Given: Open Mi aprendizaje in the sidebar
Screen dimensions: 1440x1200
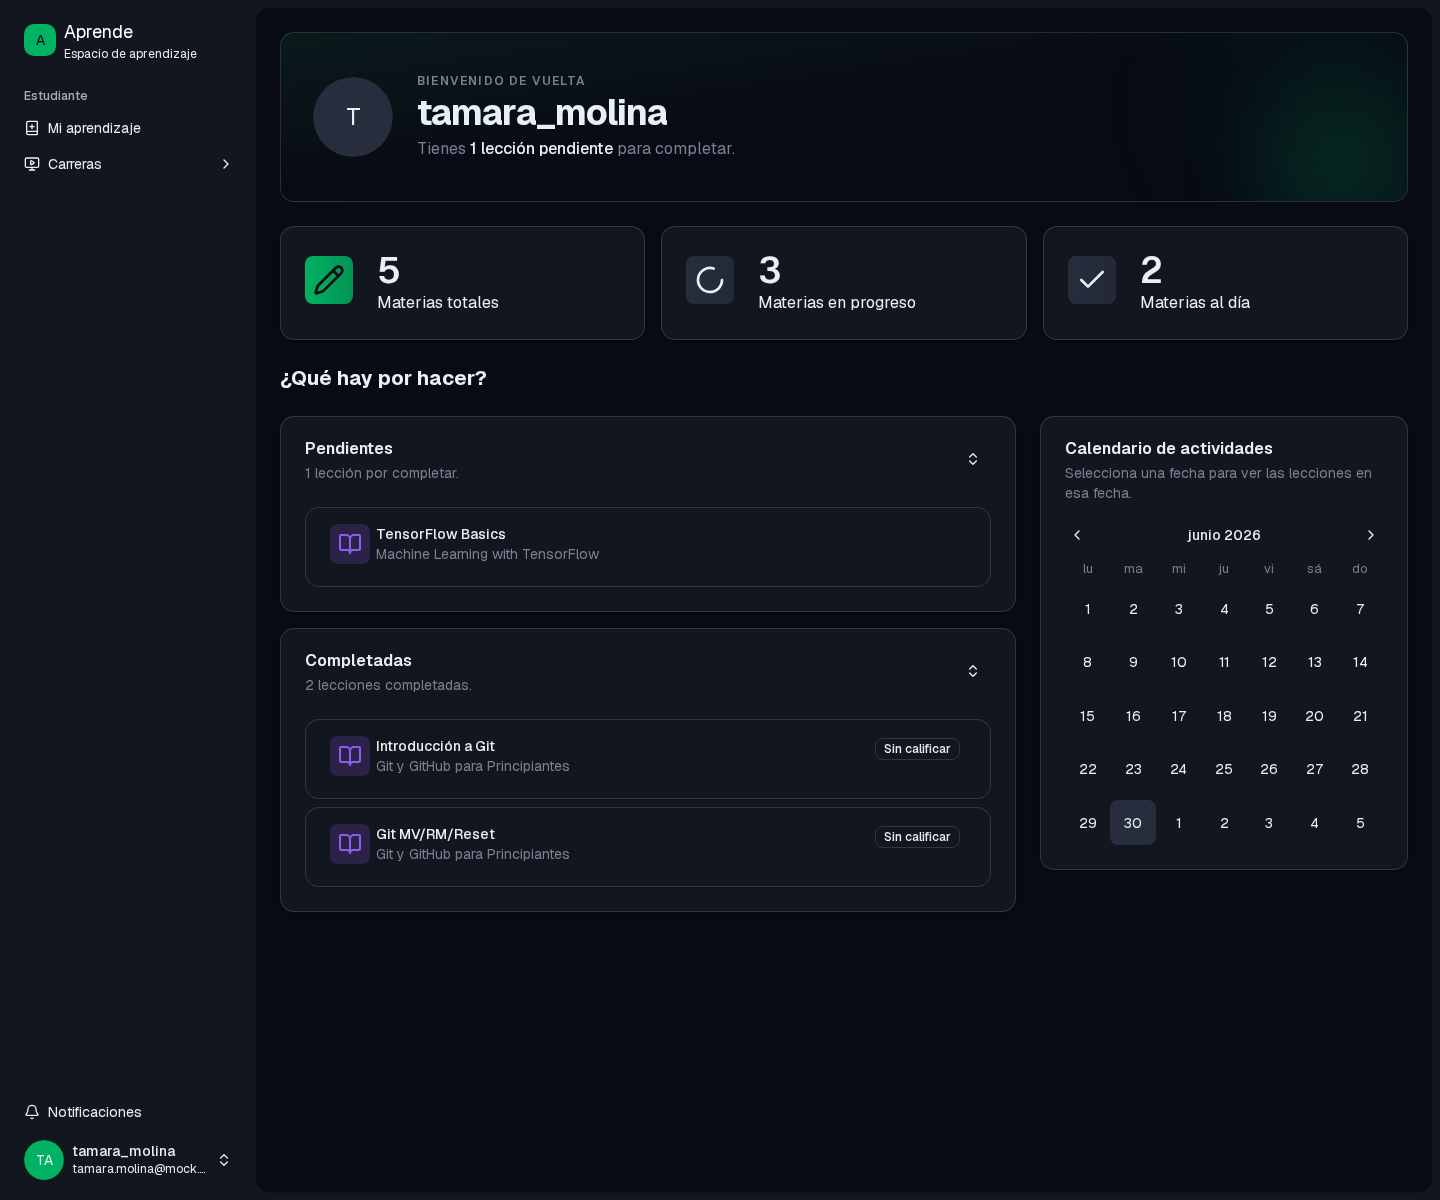Looking at the screenshot, I should point(128,128).
